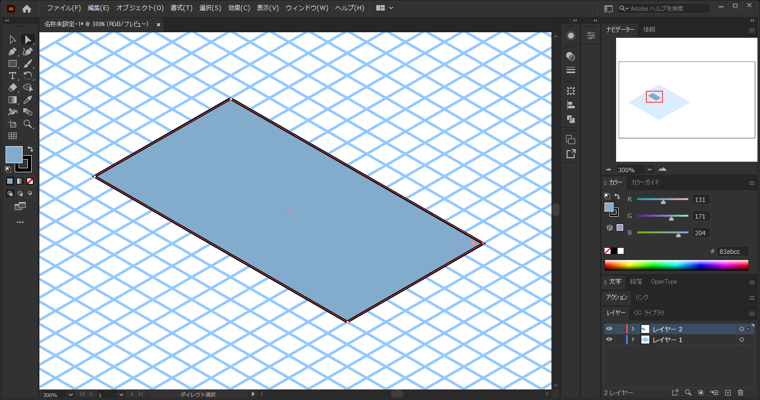Select the Lasso tool with cursor icon
The height and width of the screenshot is (400, 760).
28,88
